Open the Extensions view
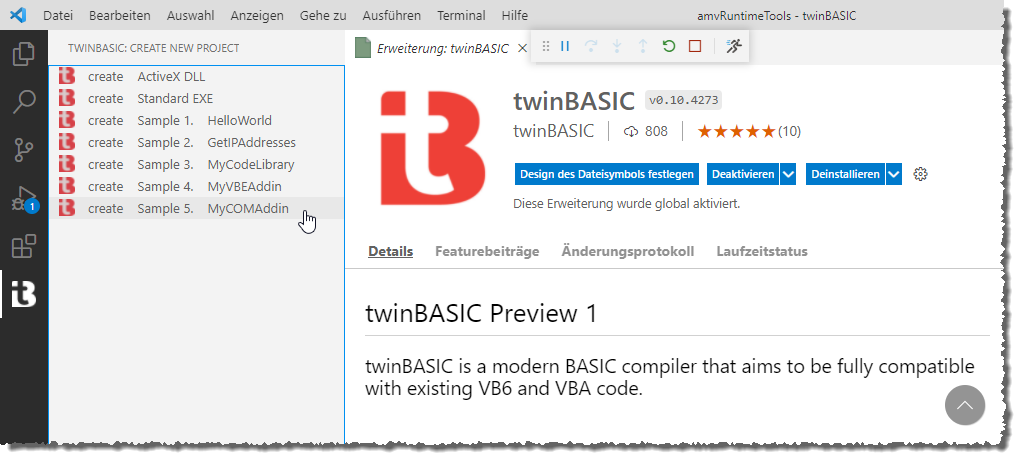 (x=23, y=247)
